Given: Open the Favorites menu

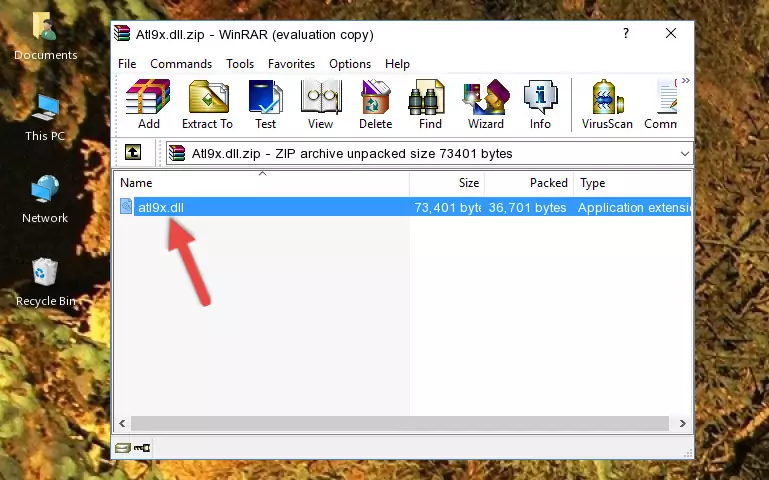Looking at the screenshot, I should point(291,64).
